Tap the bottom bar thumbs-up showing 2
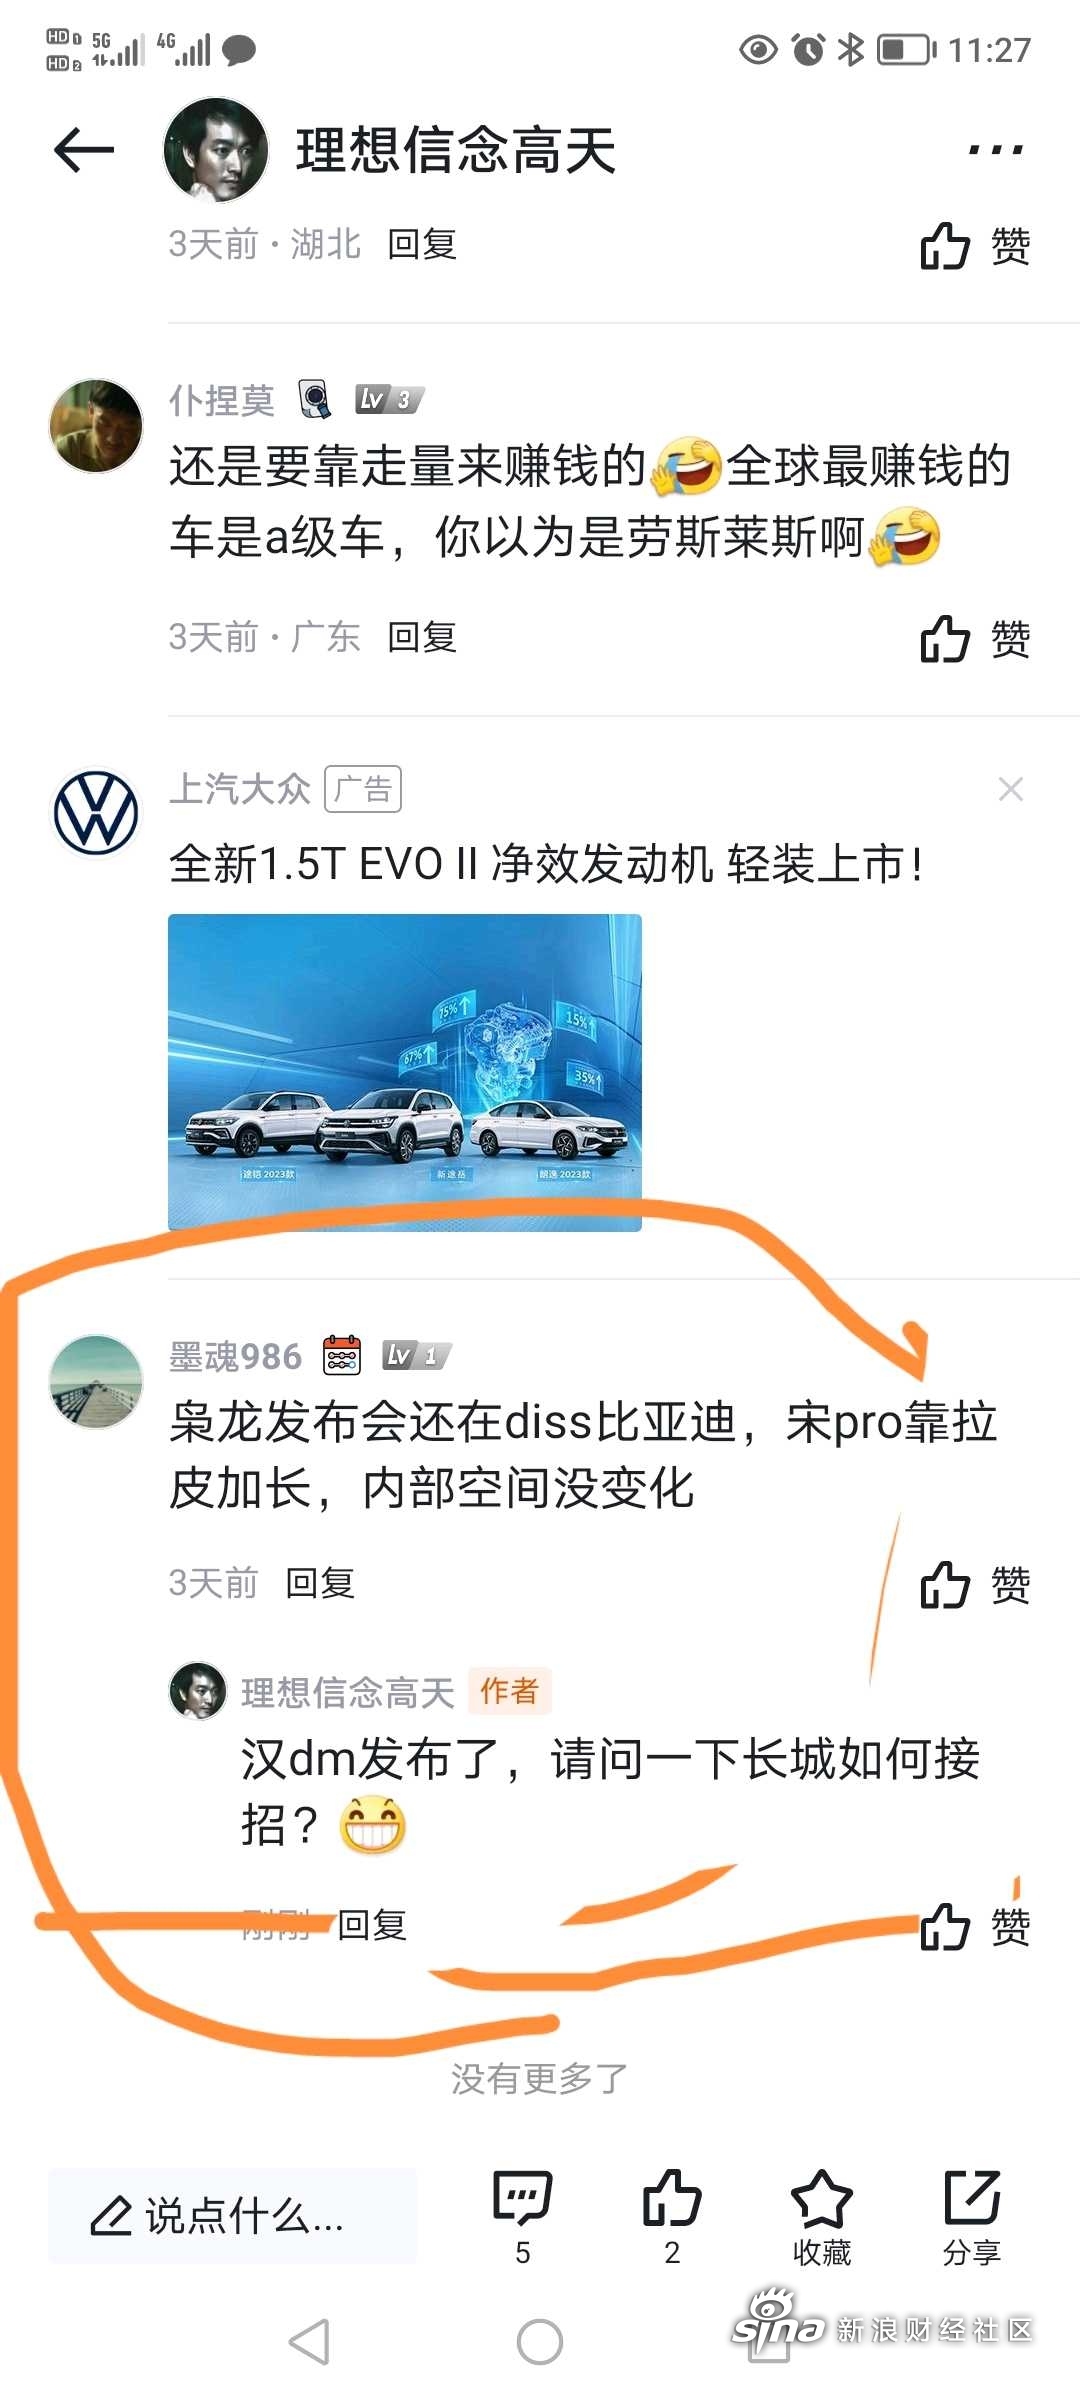This screenshot has height=2400, width=1080. [x=672, y=2216]
